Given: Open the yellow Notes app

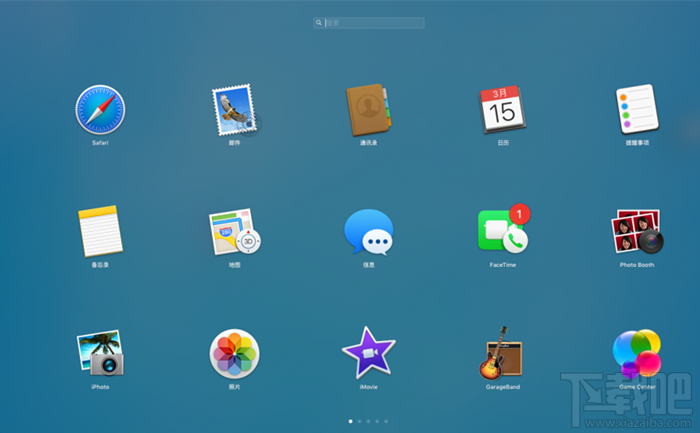Looking at the screenshot, I should pos(100,231).
